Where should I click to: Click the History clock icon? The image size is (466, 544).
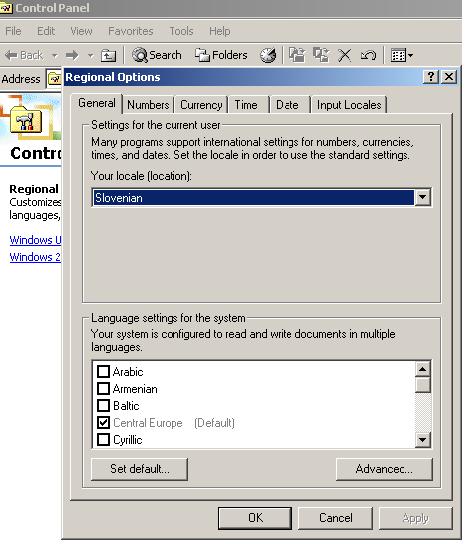click(x=268, y=55)
